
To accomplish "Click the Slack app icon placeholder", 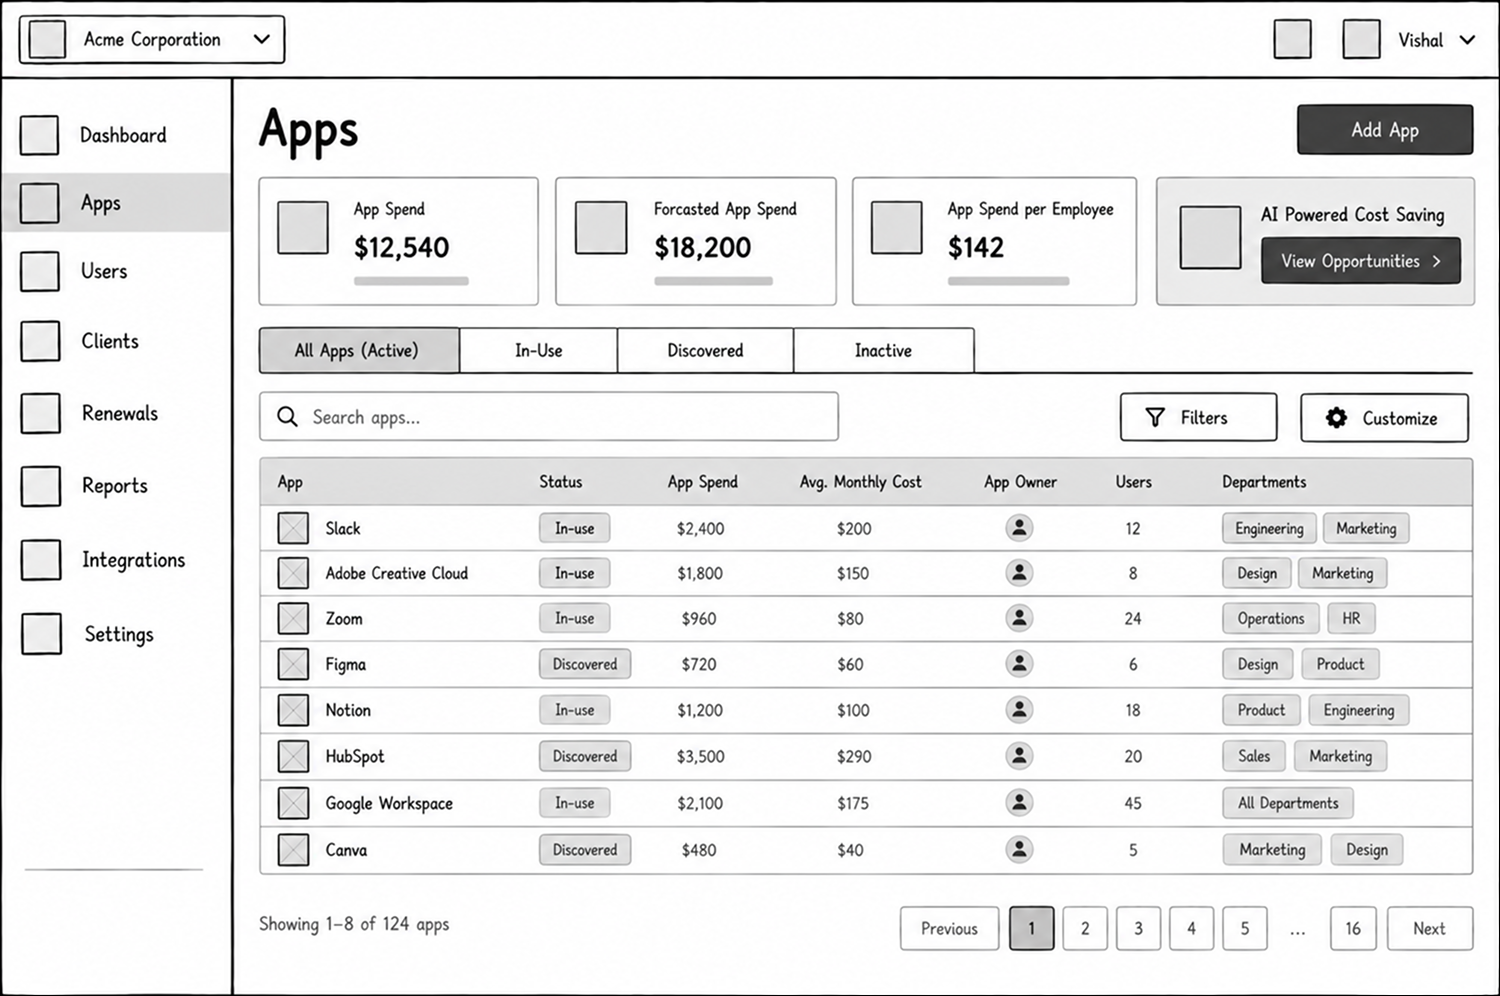I will click(x=293, y=528).
